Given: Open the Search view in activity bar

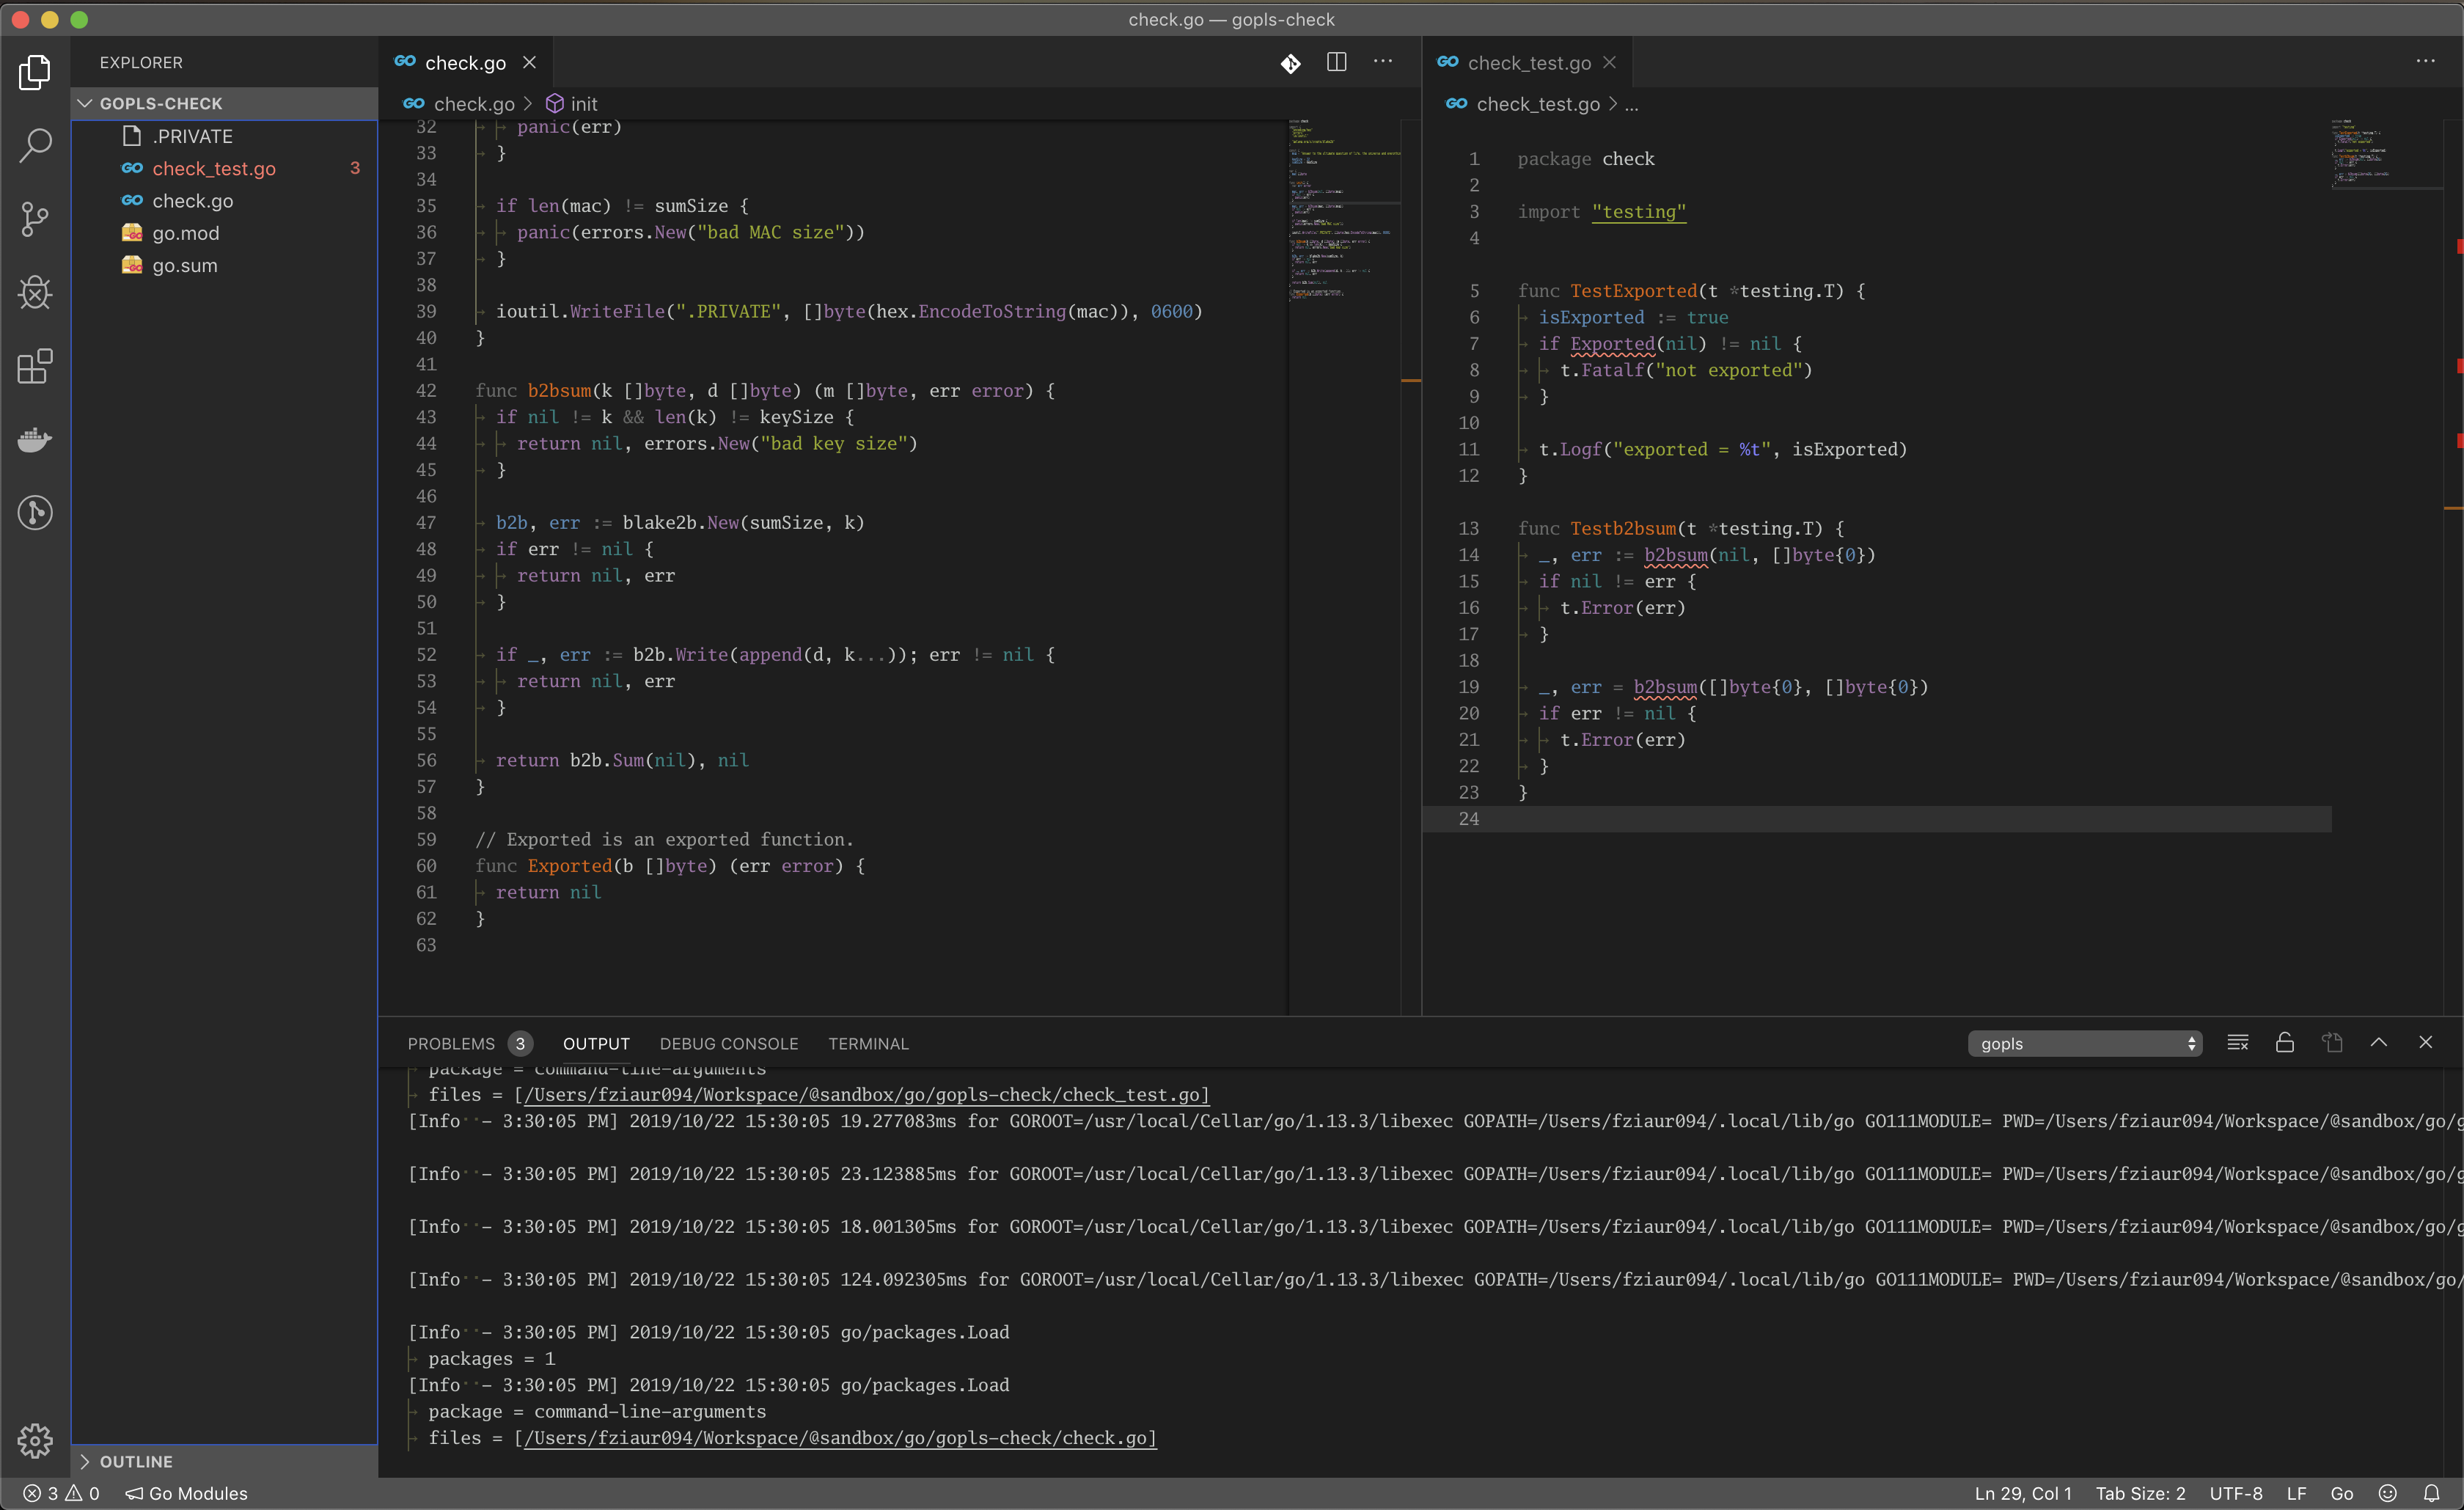Looking at the screenshot, I should pyautogui.click(x=35, y=146).
